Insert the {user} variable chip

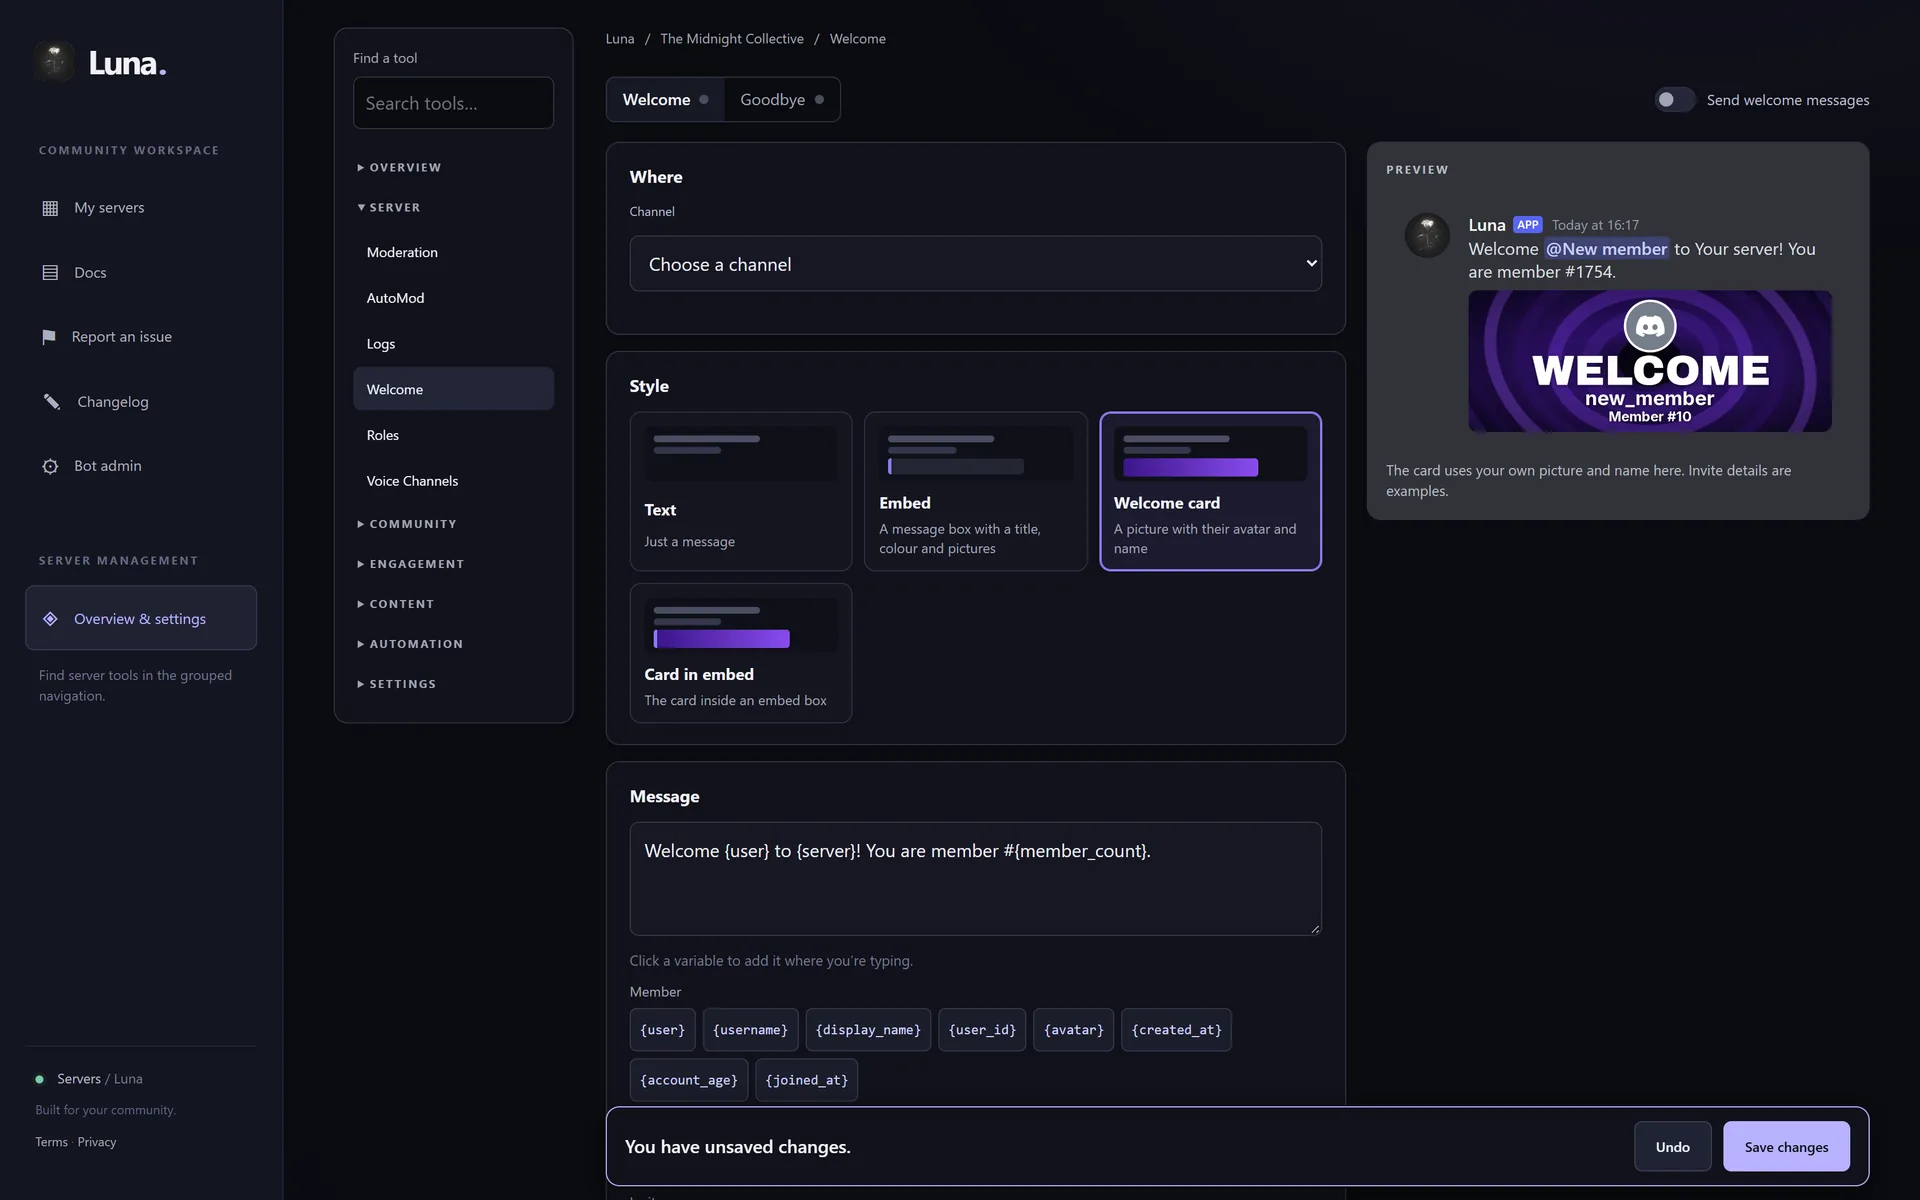point(662,1030)
